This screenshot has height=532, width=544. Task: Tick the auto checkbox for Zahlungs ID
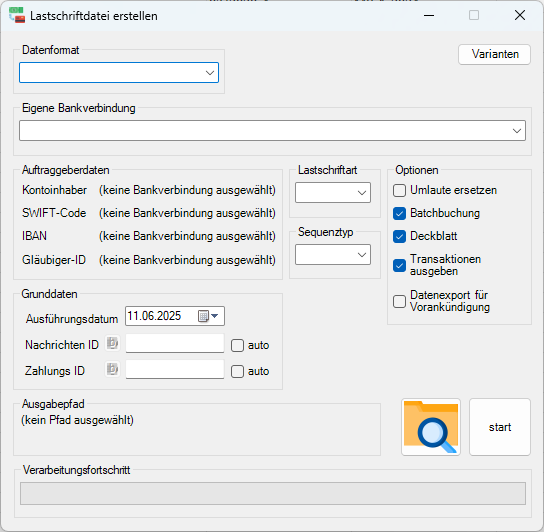click(x=237, y=371)
